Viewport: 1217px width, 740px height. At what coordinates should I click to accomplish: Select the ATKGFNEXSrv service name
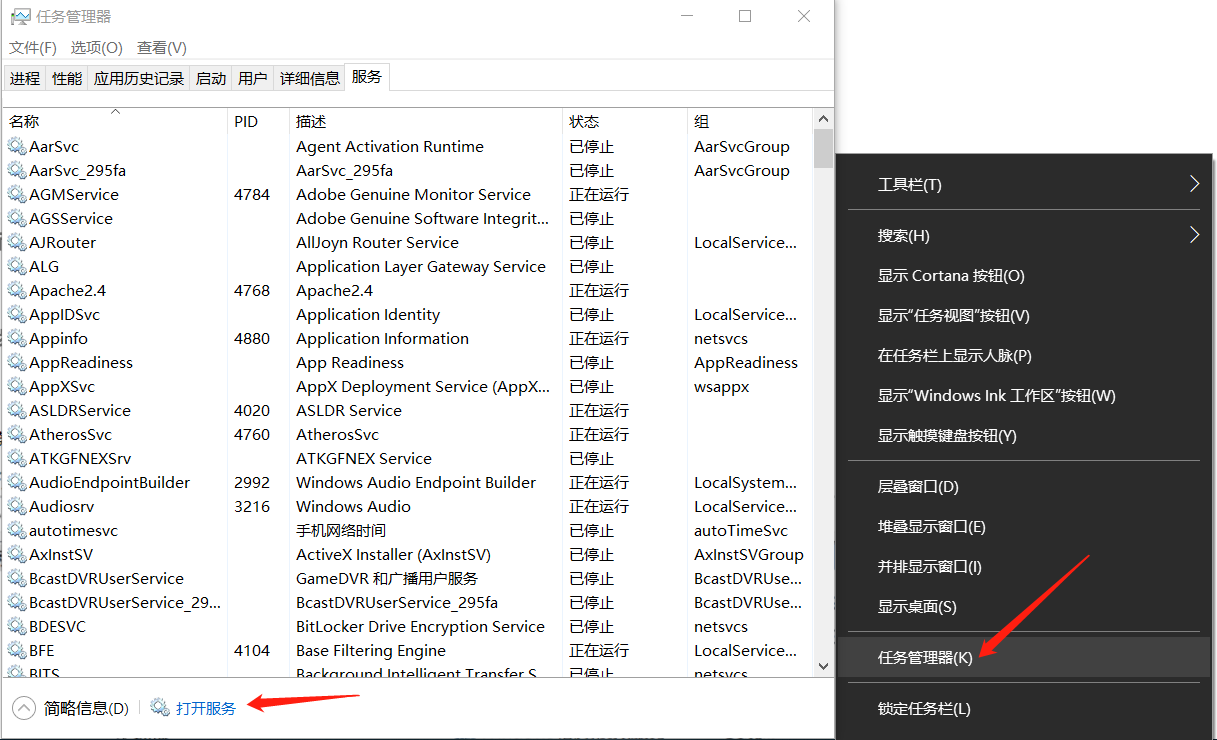click(80, 458)
